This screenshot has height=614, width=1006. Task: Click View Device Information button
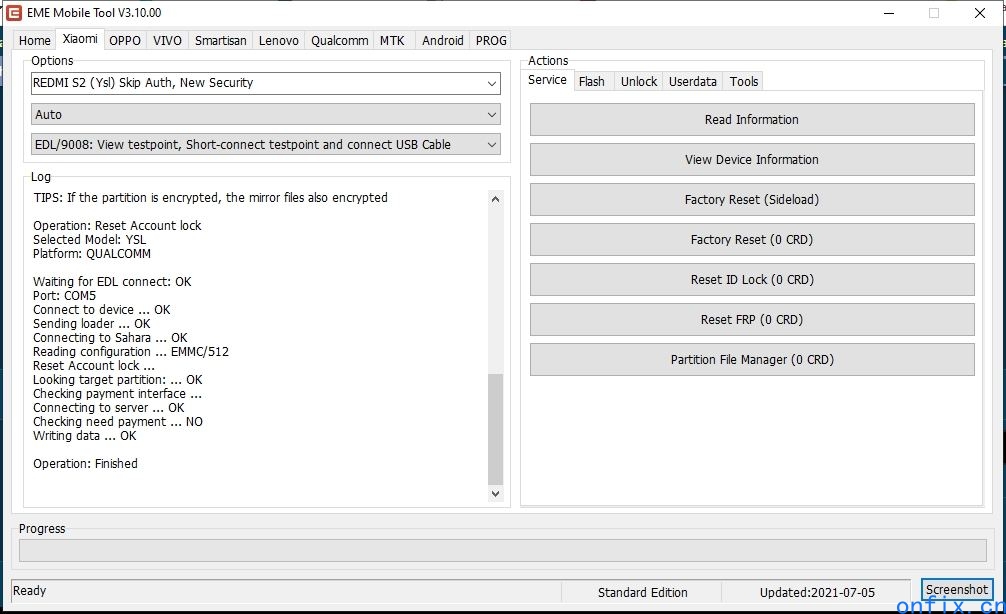point(752,160)
